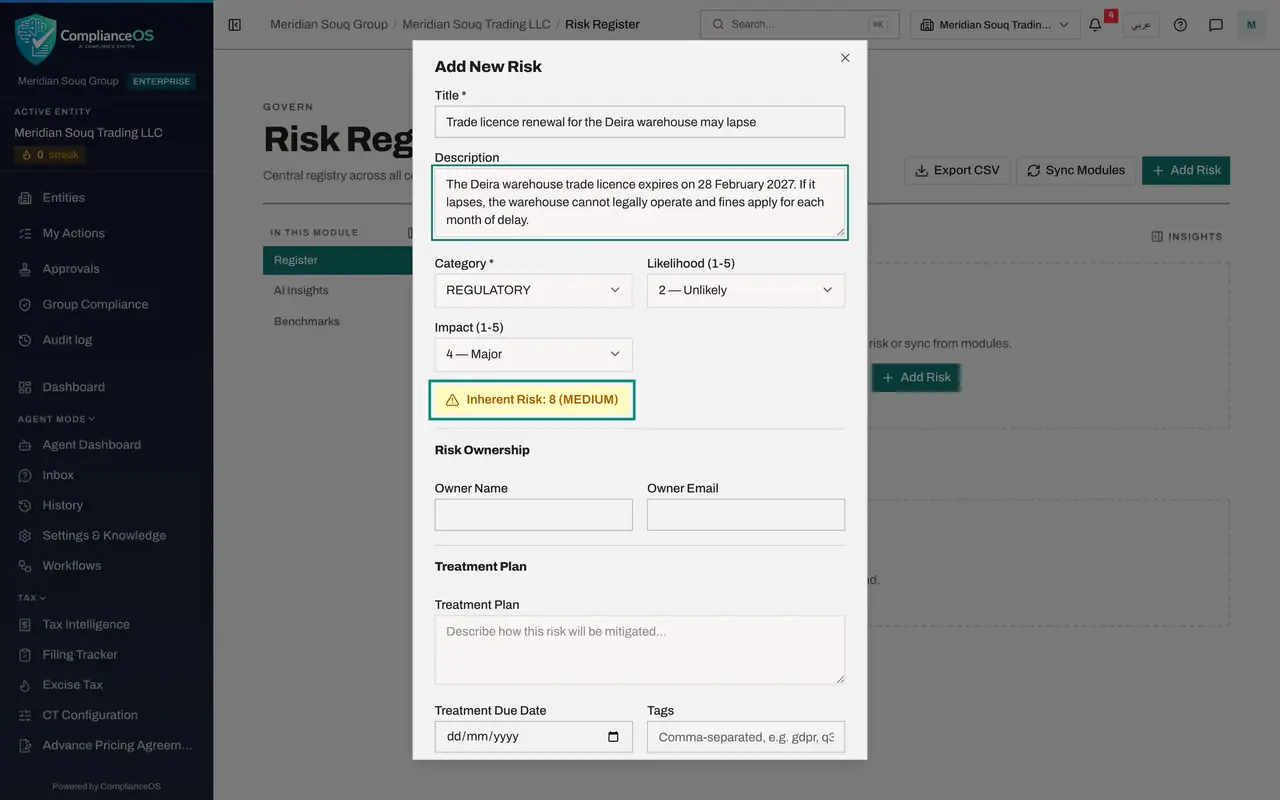Click the Dashboard grid icon
Screen dimensions: 1280x800
click(x=25, y=387)
